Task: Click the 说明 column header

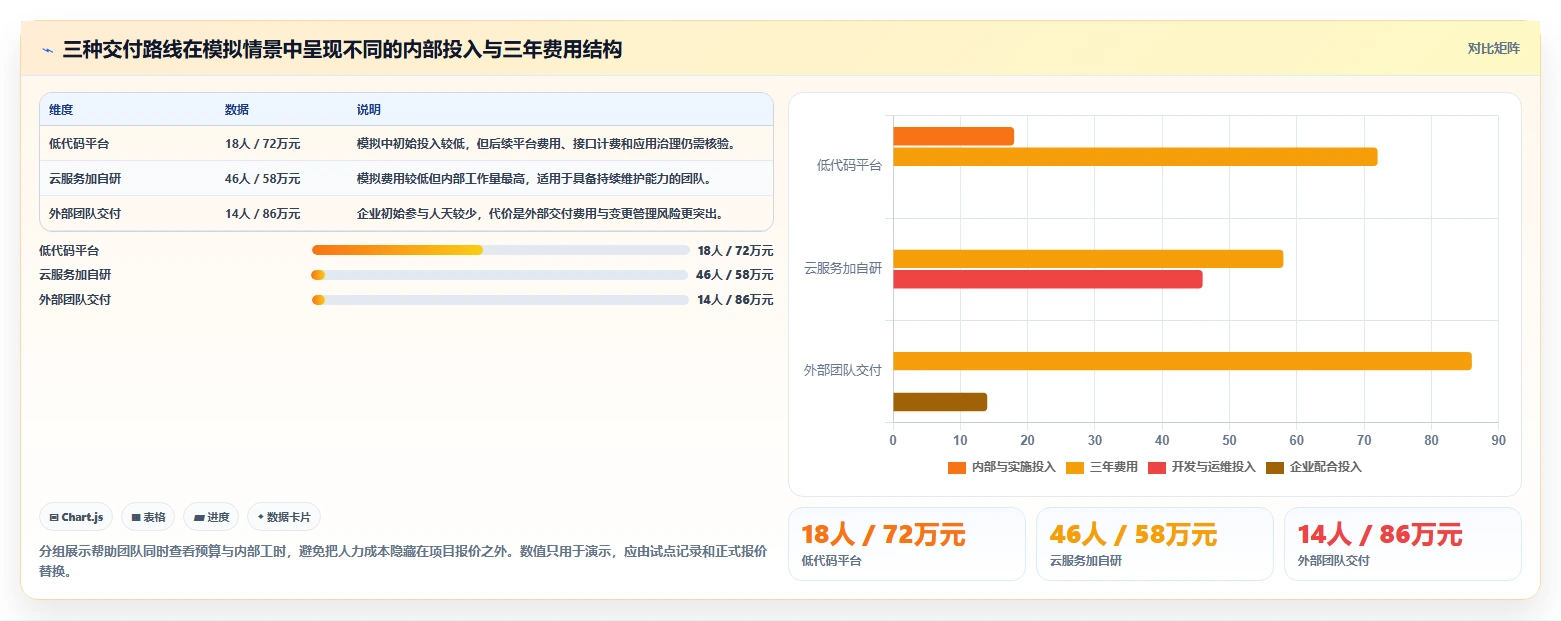Action: (369, 110)
